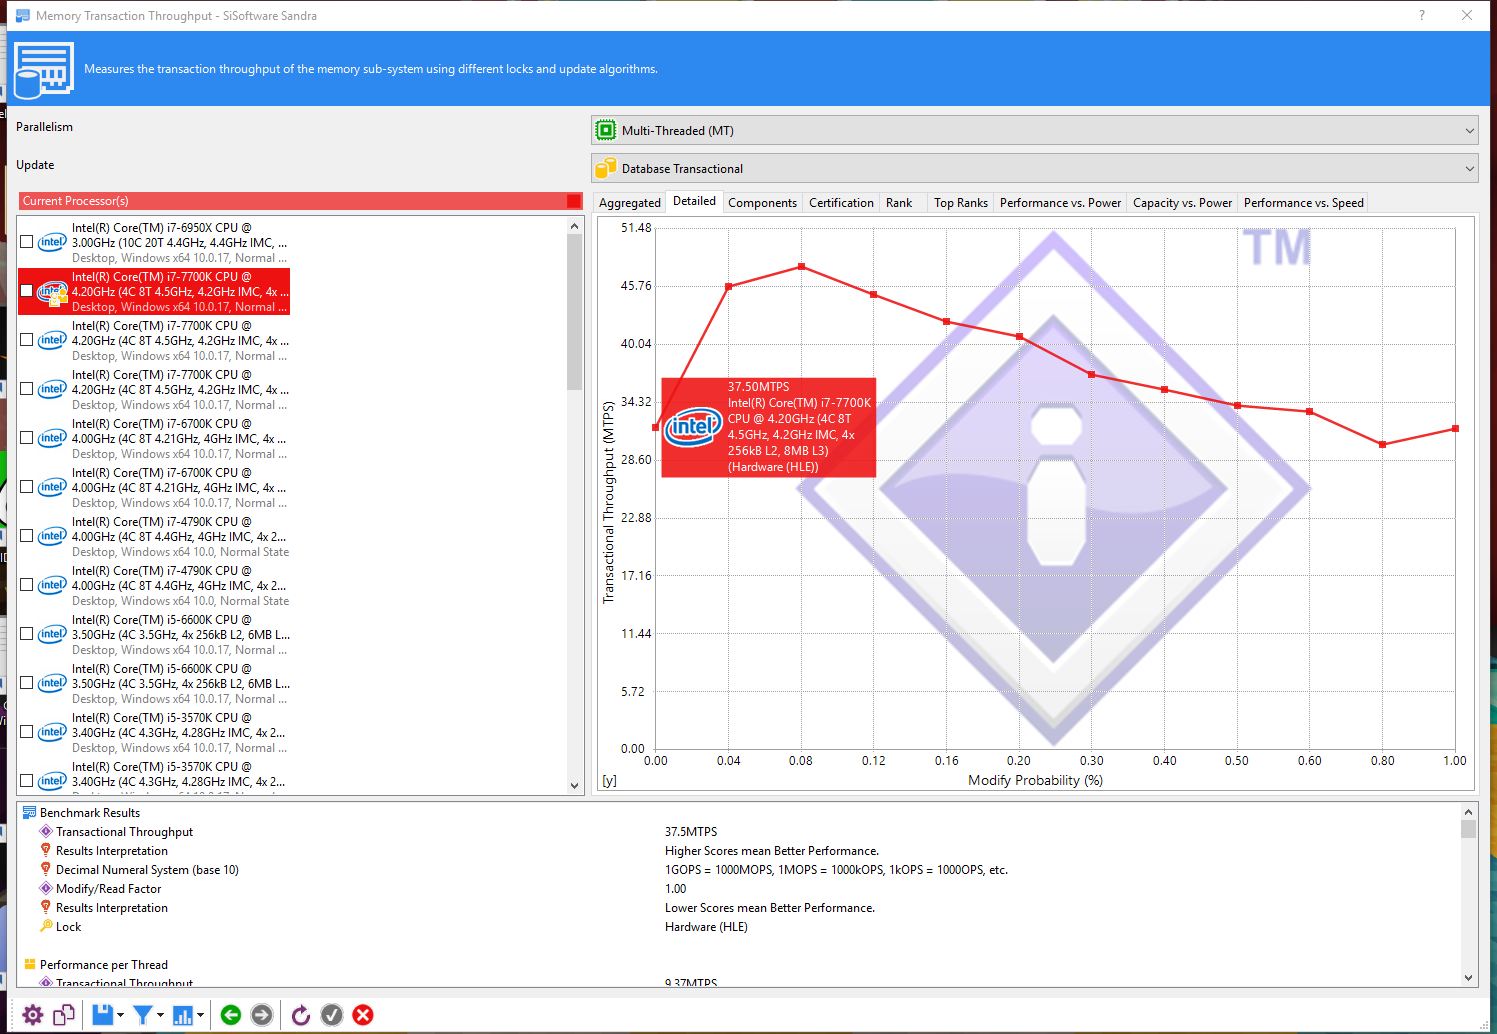The image size is (1497, 1034).
Task: Check the first i7-4790K processor checkbox
Action: pyautogui.click(x=27, y=536)
